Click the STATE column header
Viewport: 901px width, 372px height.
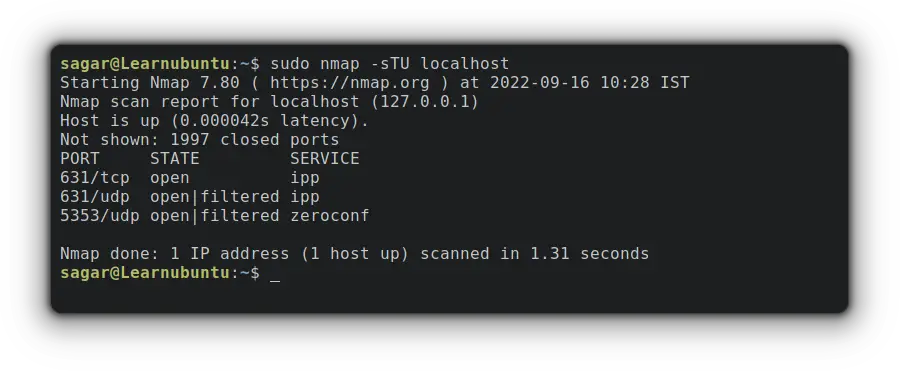click(x=175, y=159)
